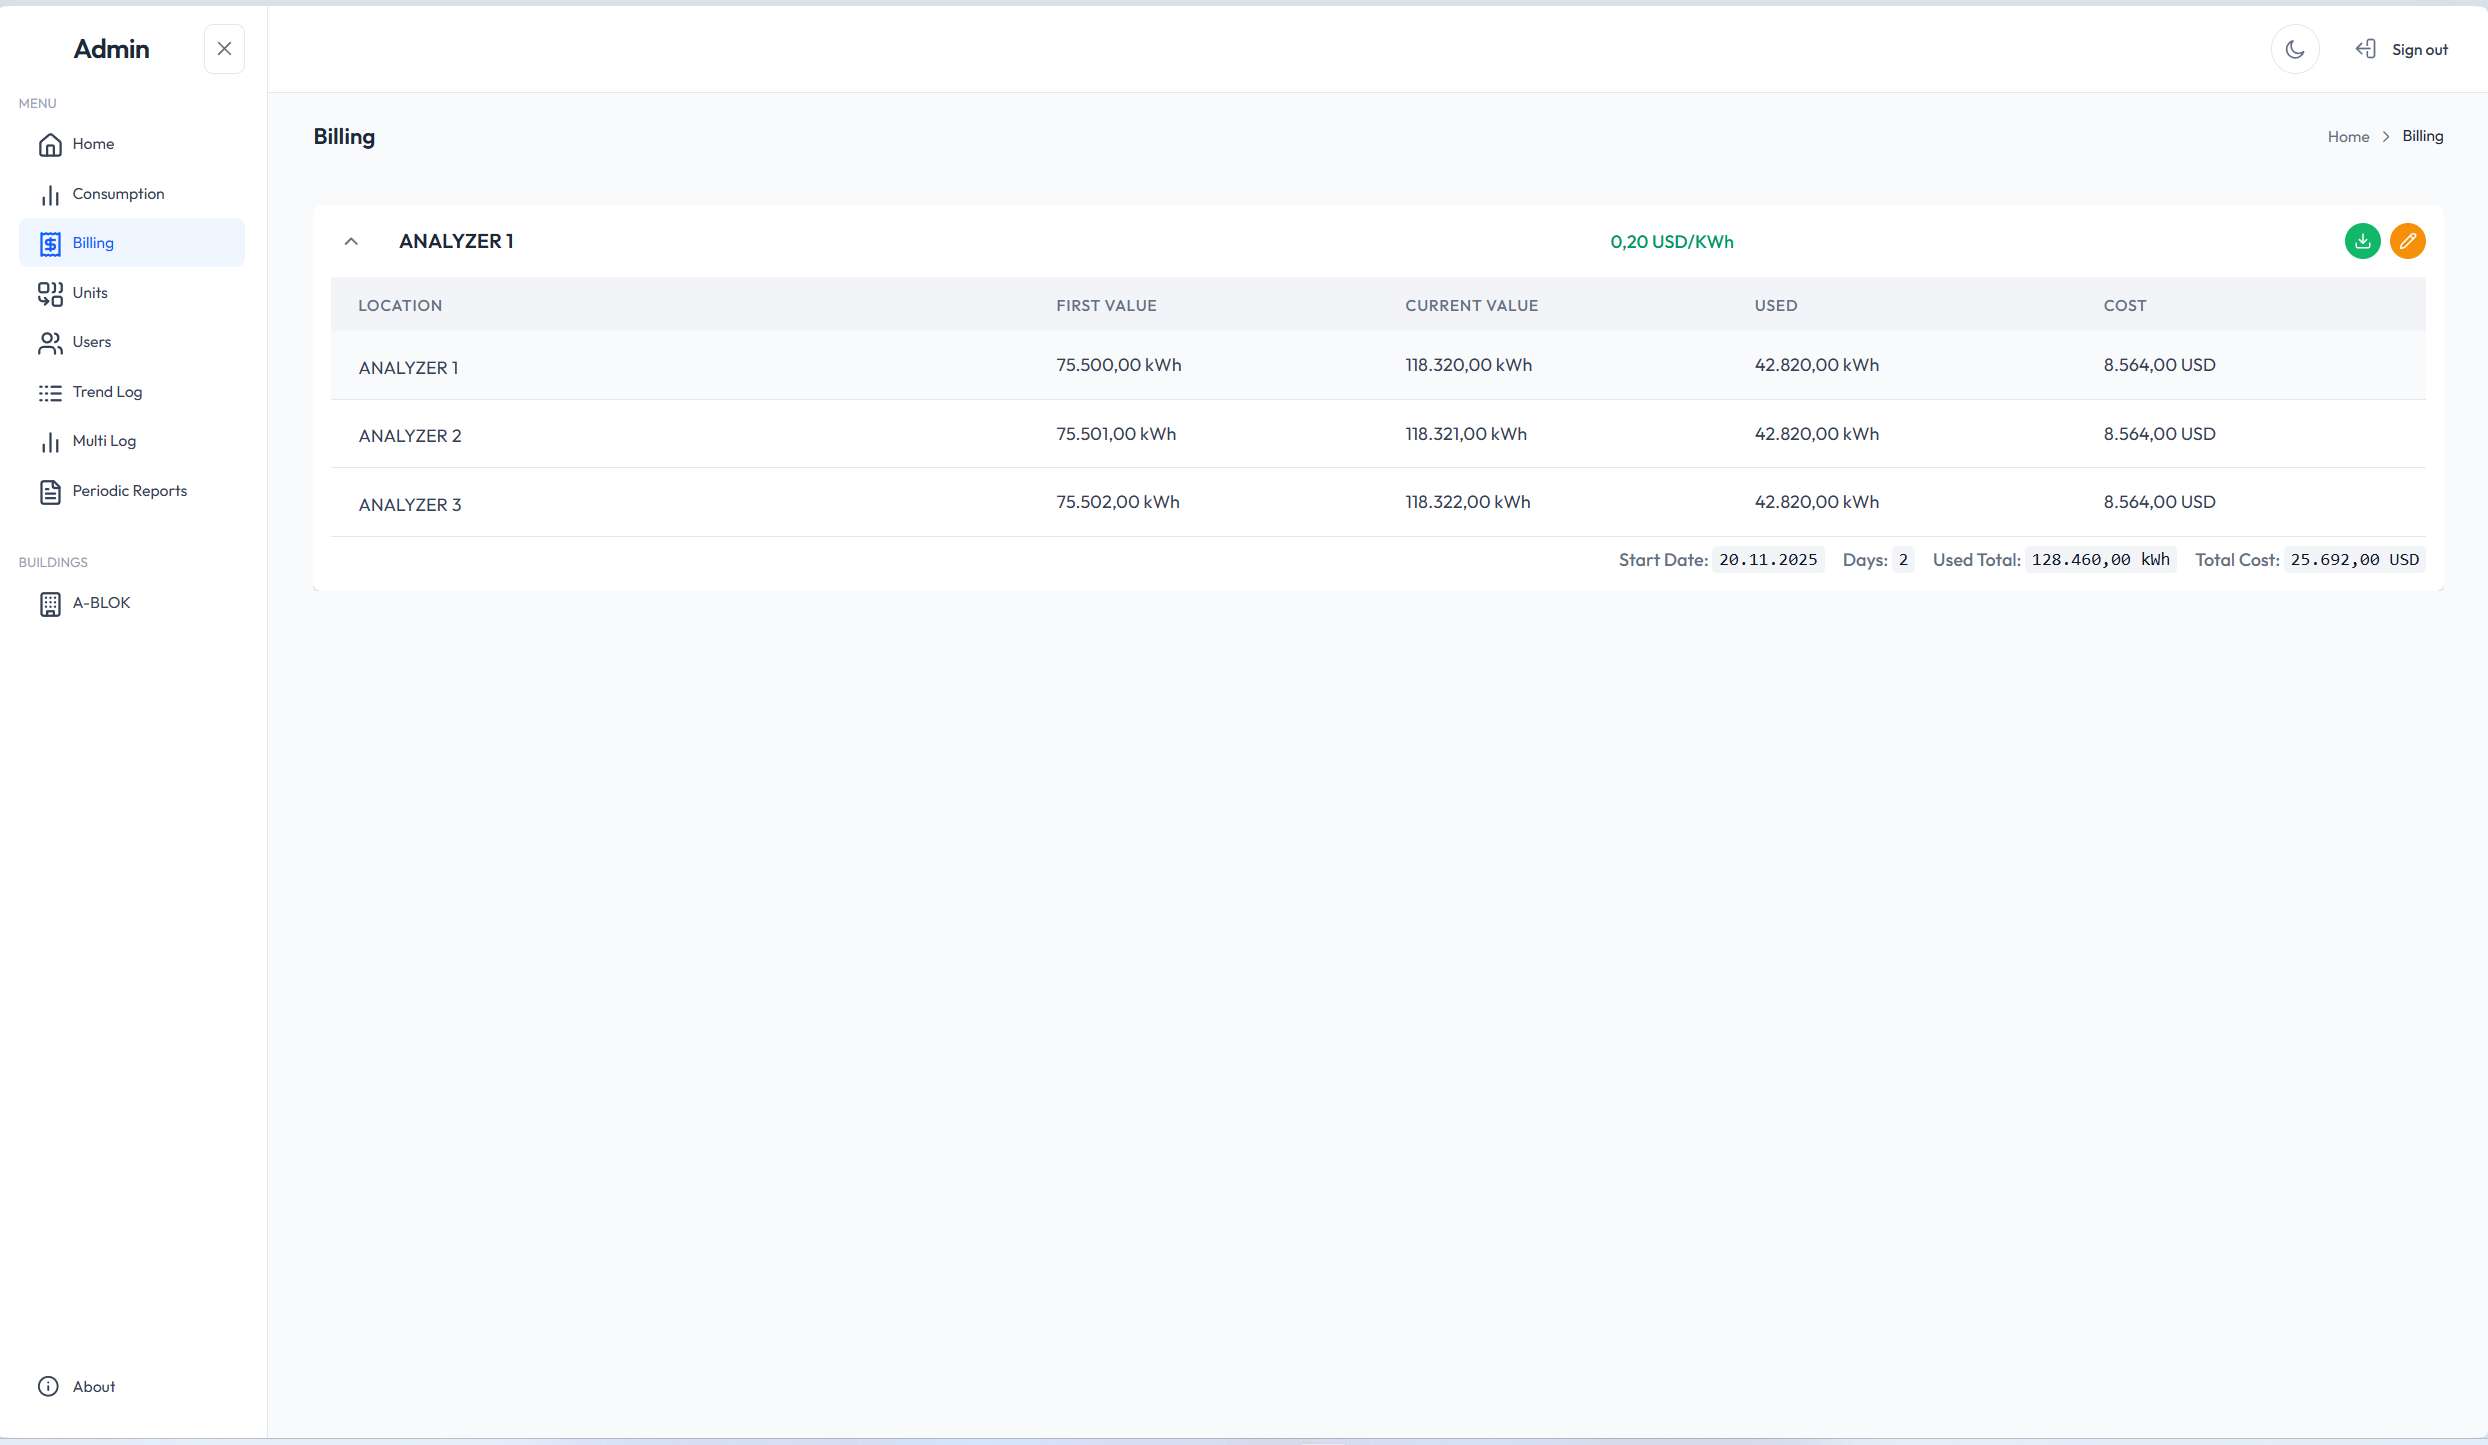Toggle dark mode with the moon icon
This screenshot has width=2488, height=1445.
pos(2294,49)
